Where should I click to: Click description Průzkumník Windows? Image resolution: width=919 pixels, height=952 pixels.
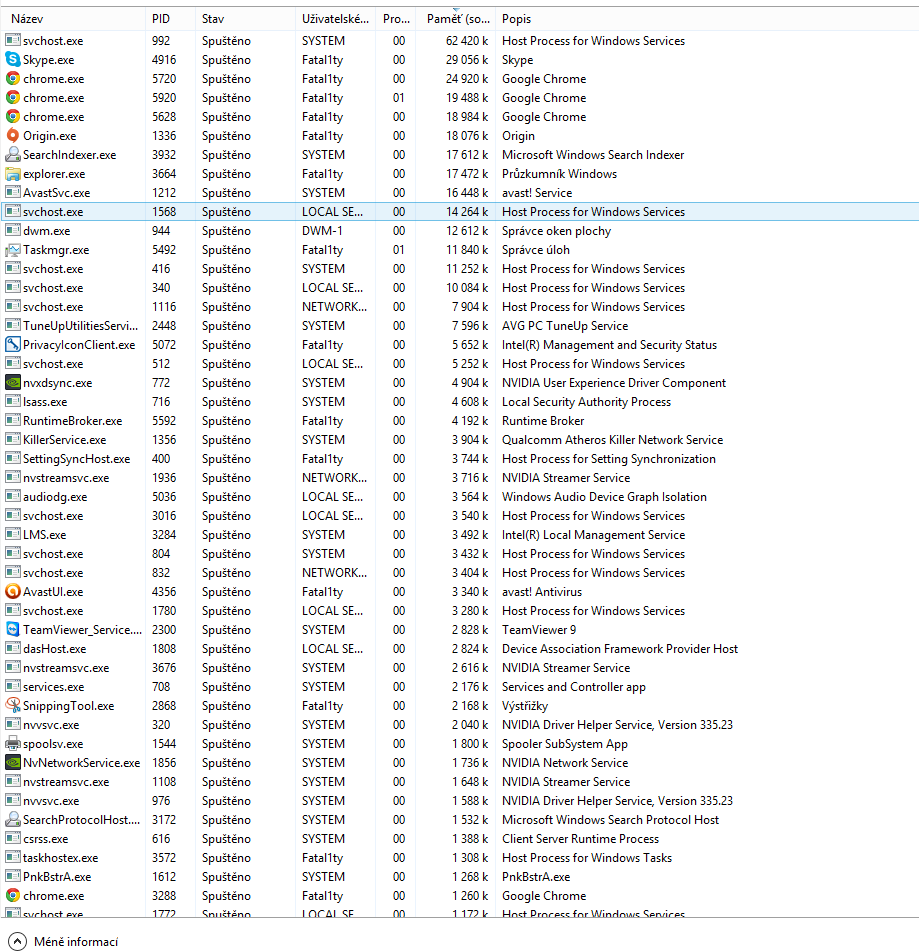pyautogui.click(x=559, y=174)
